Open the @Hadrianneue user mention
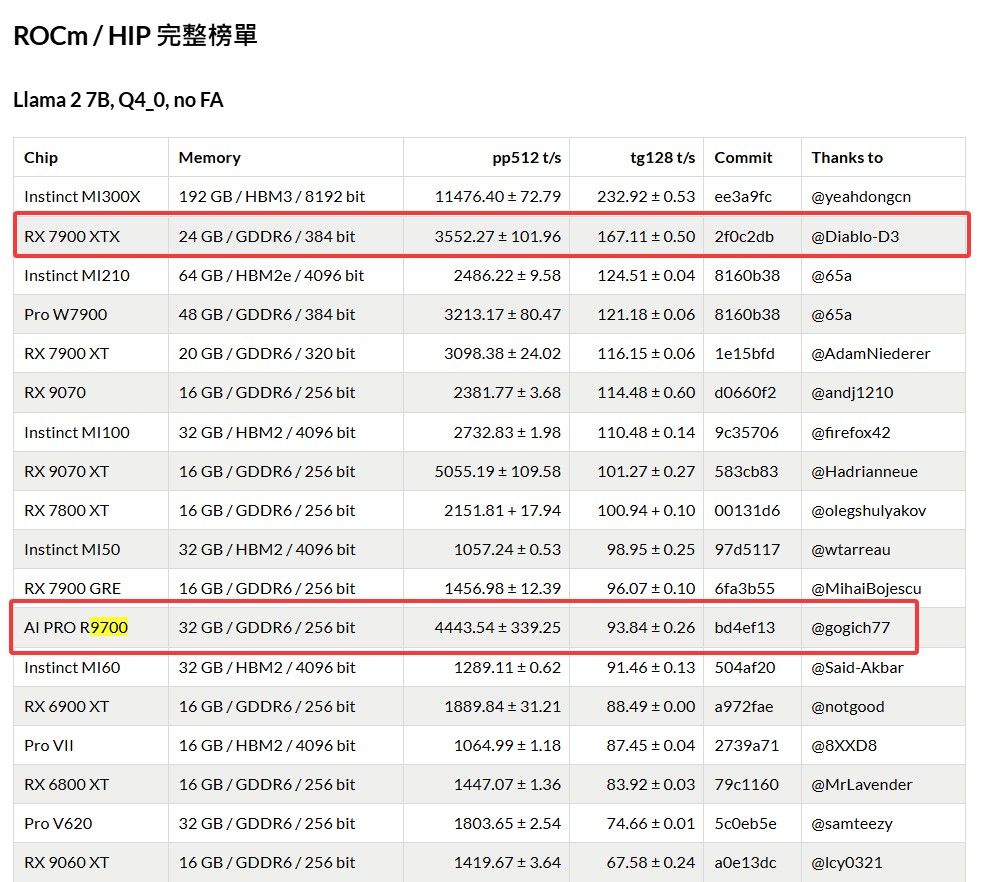The width and height of the screenshot is (995, 882). [864, 471]
